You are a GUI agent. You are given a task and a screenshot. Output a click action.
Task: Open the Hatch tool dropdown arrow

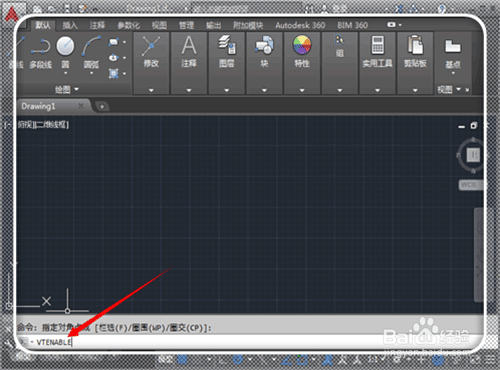pyautogui.click(x=124, y=73)
